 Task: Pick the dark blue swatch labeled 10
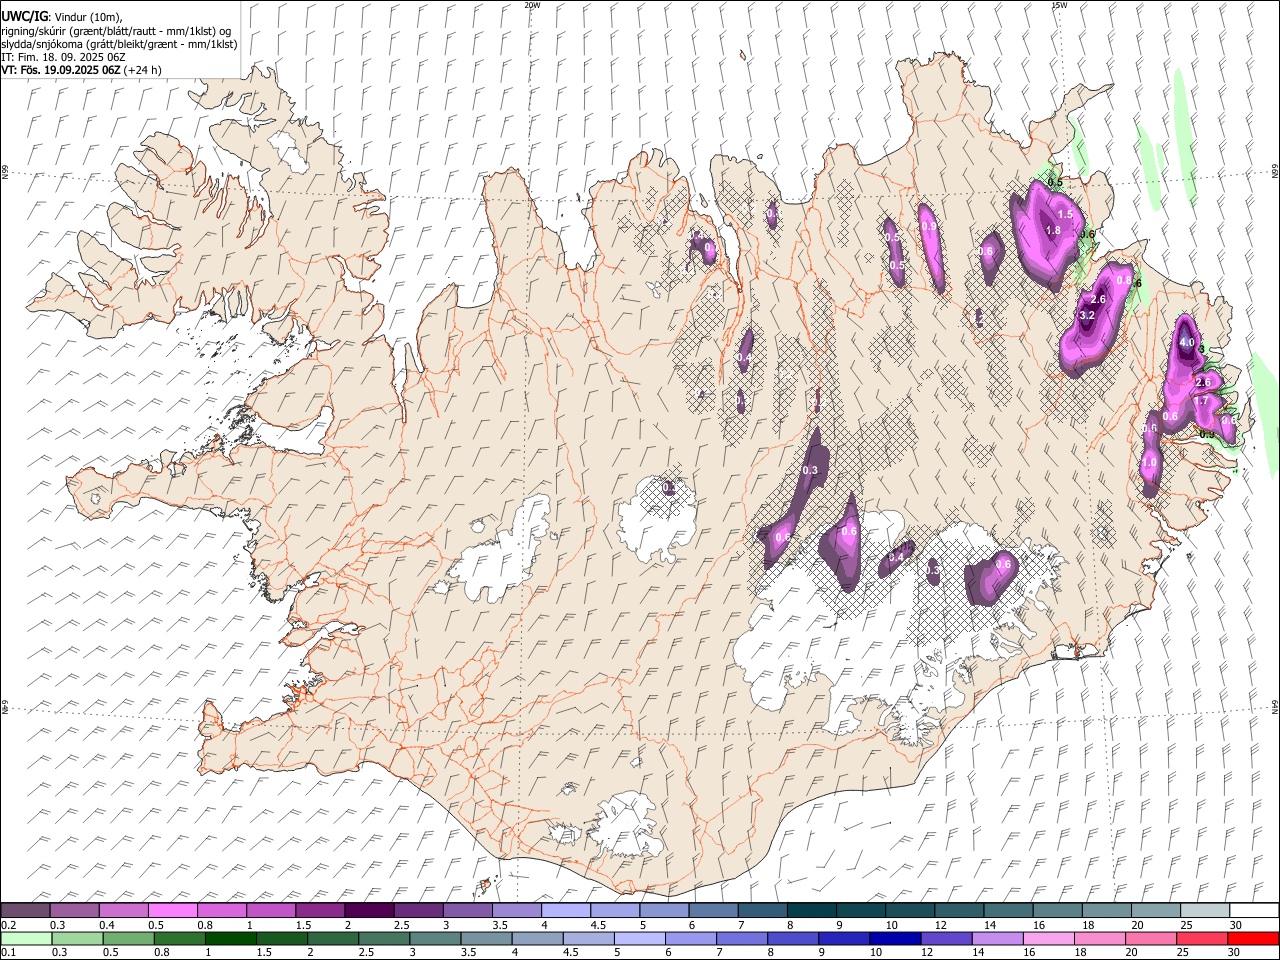coord(894,938)
